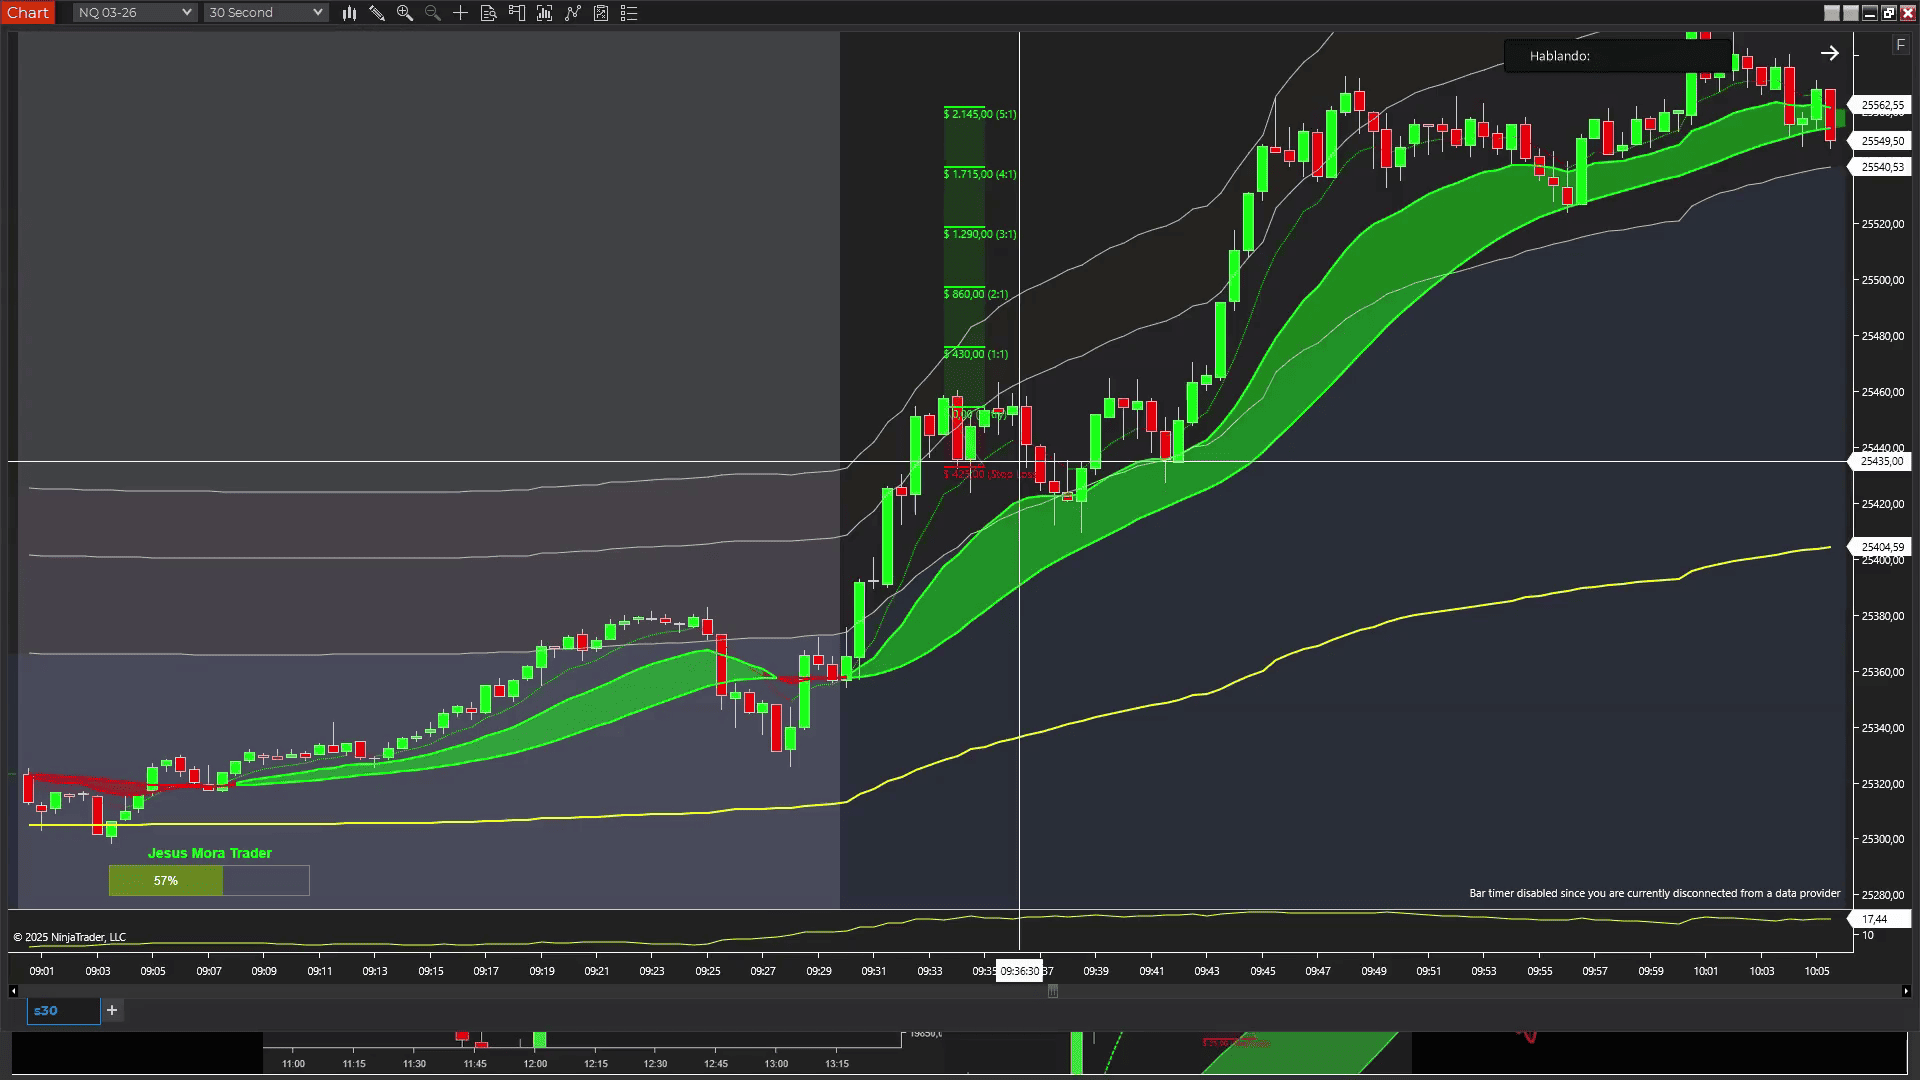Click the right arrow scroll-to-latest button
Screen dimensions: 1920x1080
tap(1829, 54)
